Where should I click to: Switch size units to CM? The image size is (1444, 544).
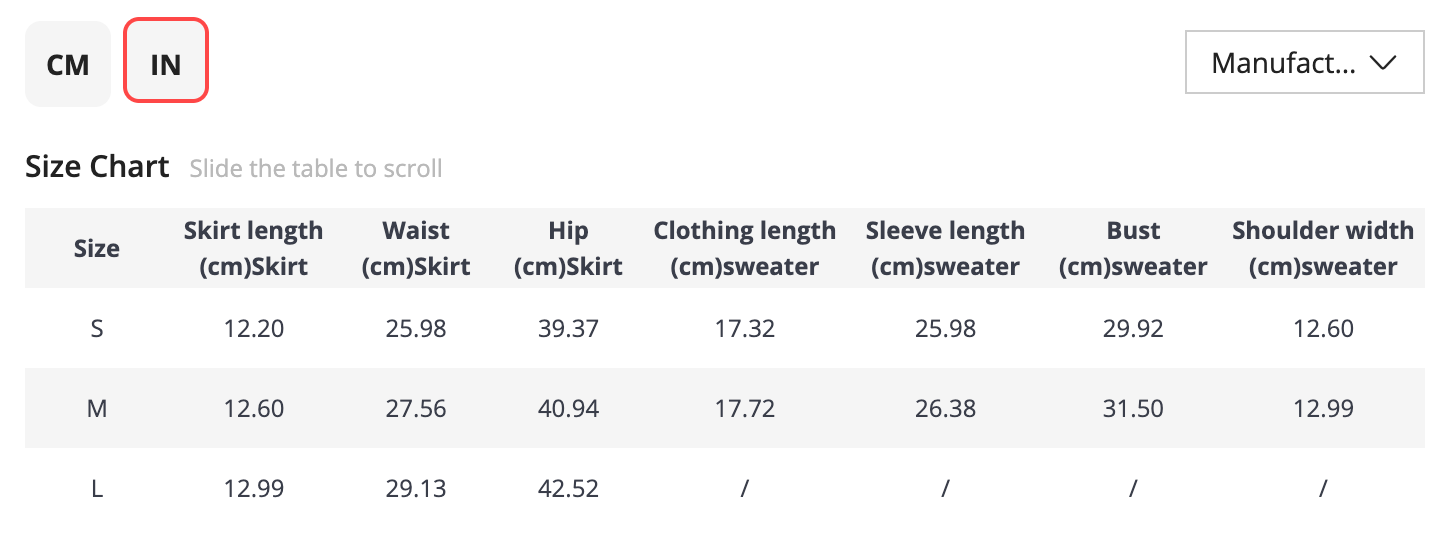click(68, 64)
